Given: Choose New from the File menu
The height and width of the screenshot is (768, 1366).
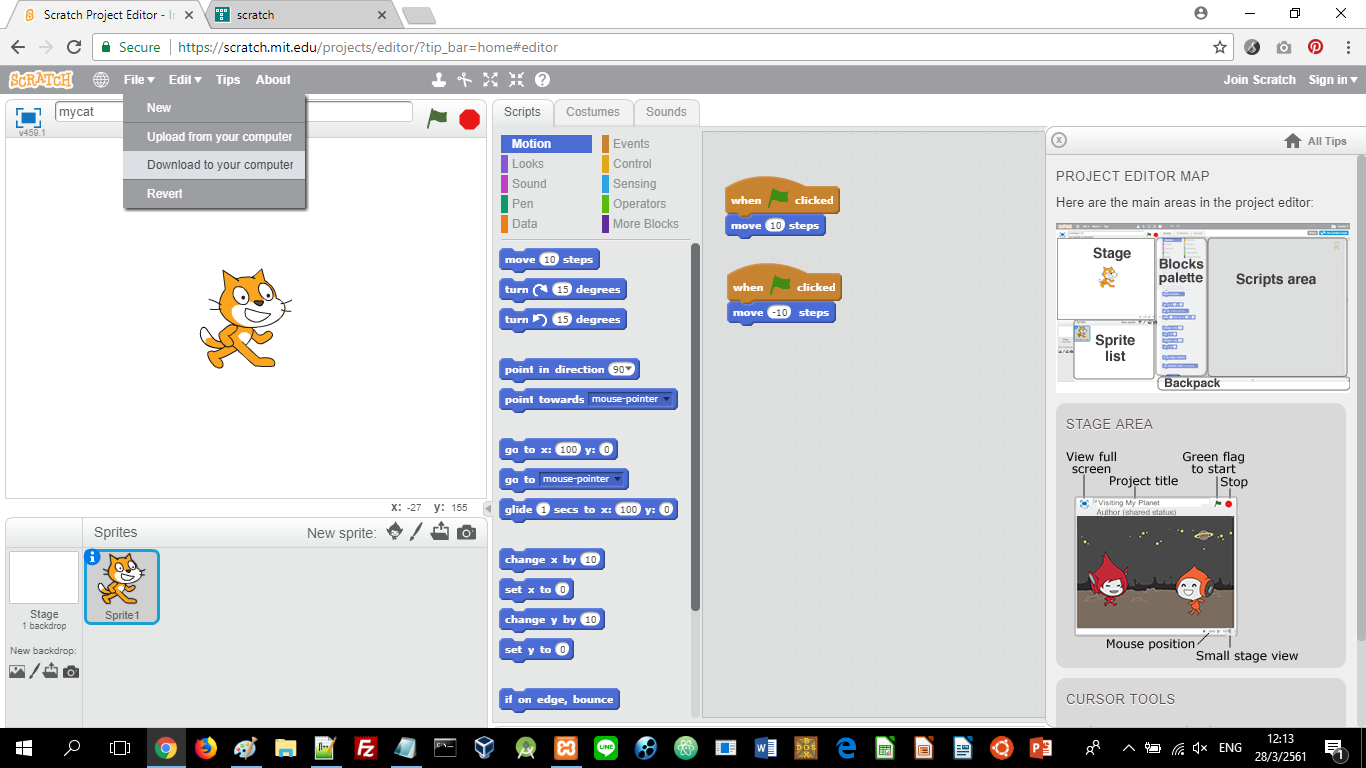Looking at the screenshot, I should pyautogui.click(x=214, y=108).
